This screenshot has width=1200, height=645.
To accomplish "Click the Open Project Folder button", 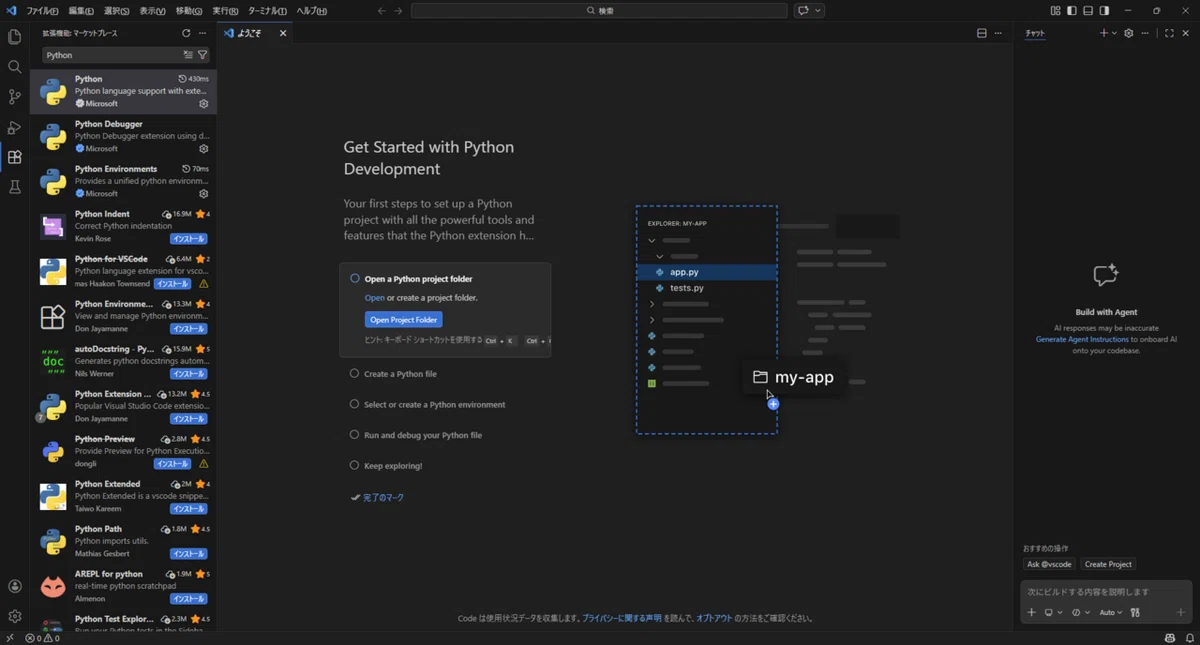I will [404, 320].
